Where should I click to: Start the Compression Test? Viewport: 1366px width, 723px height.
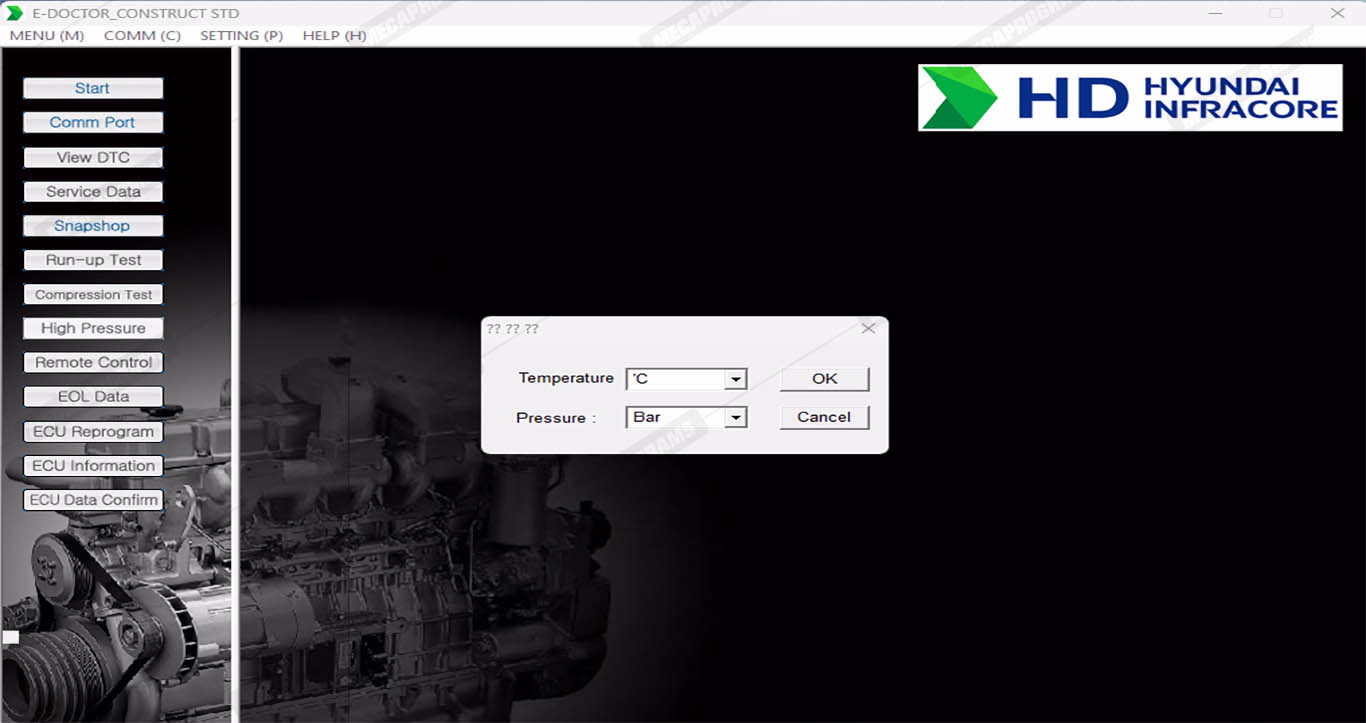(x=92, y=295)
